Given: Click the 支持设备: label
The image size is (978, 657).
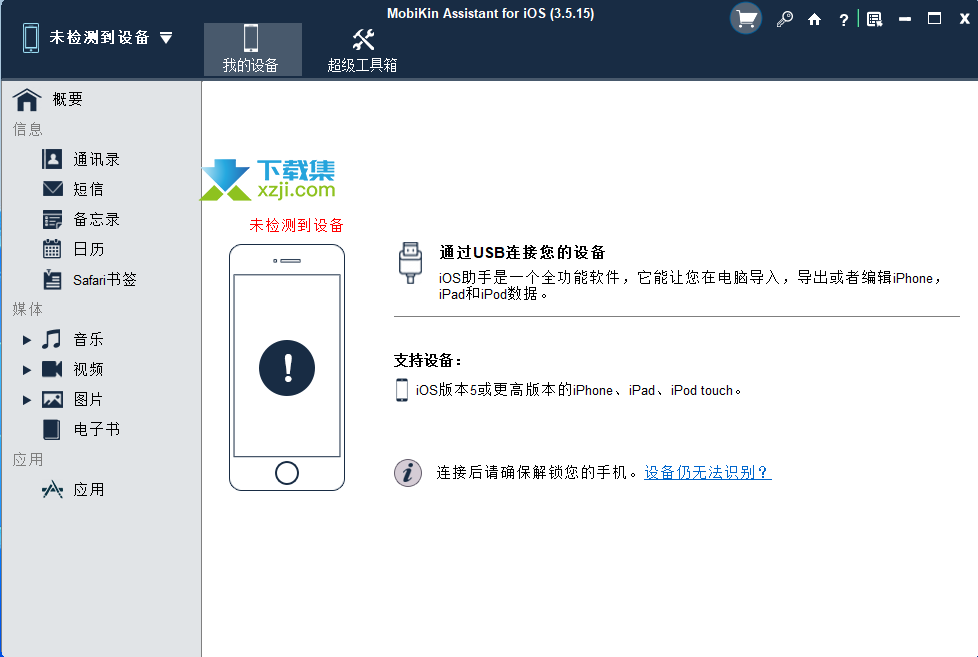Looking at the screenshot, I should pyautogui.click(x=428, y=360).
